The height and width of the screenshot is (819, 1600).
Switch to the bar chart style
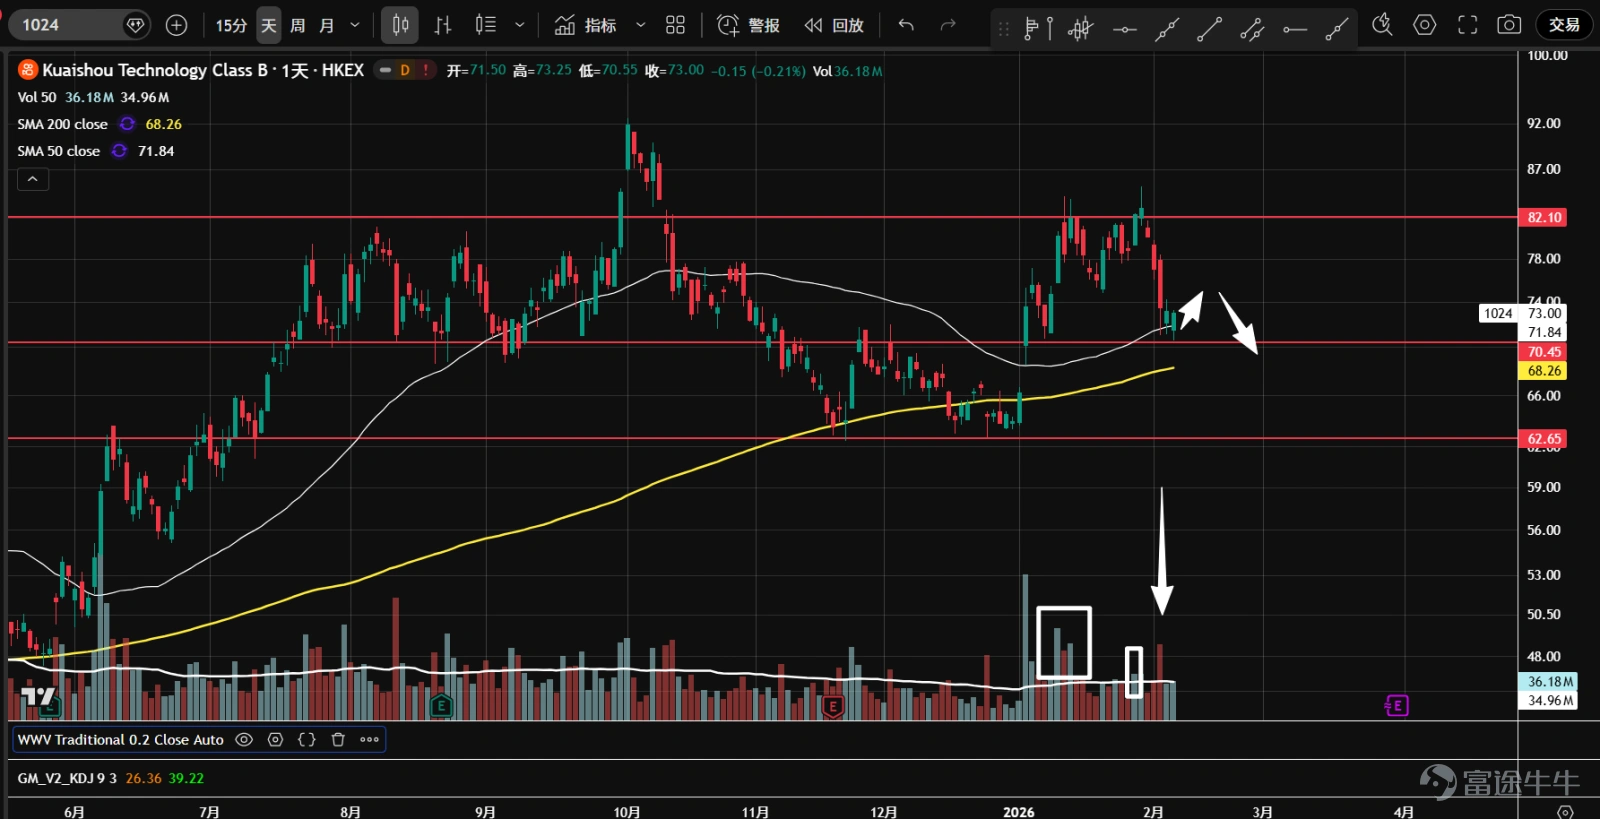443,25
